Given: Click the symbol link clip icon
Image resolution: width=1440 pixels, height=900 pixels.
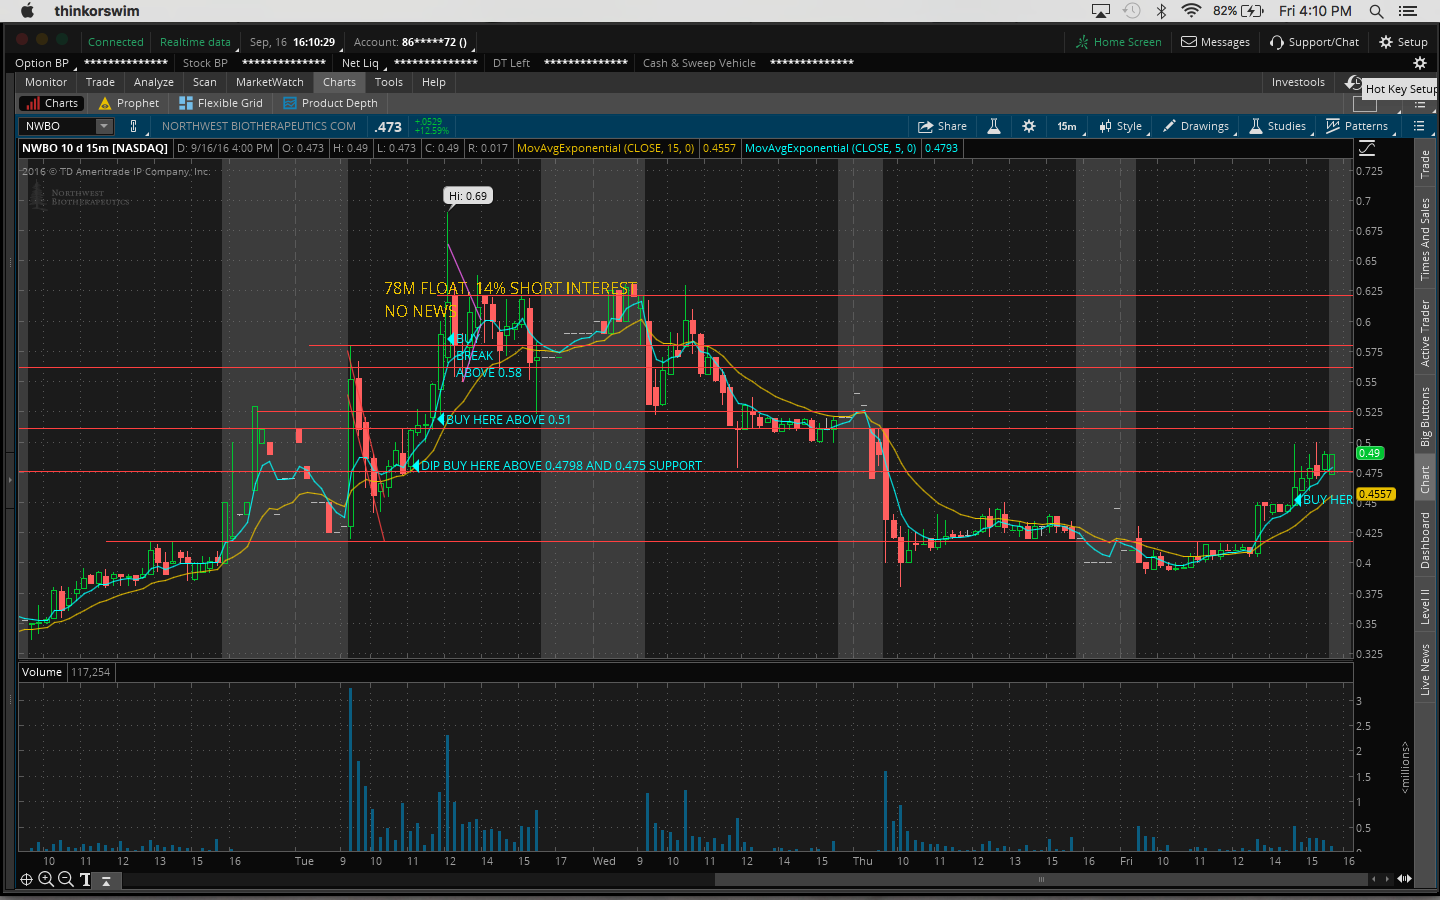Looking at the screenshot, I should 133,126.
